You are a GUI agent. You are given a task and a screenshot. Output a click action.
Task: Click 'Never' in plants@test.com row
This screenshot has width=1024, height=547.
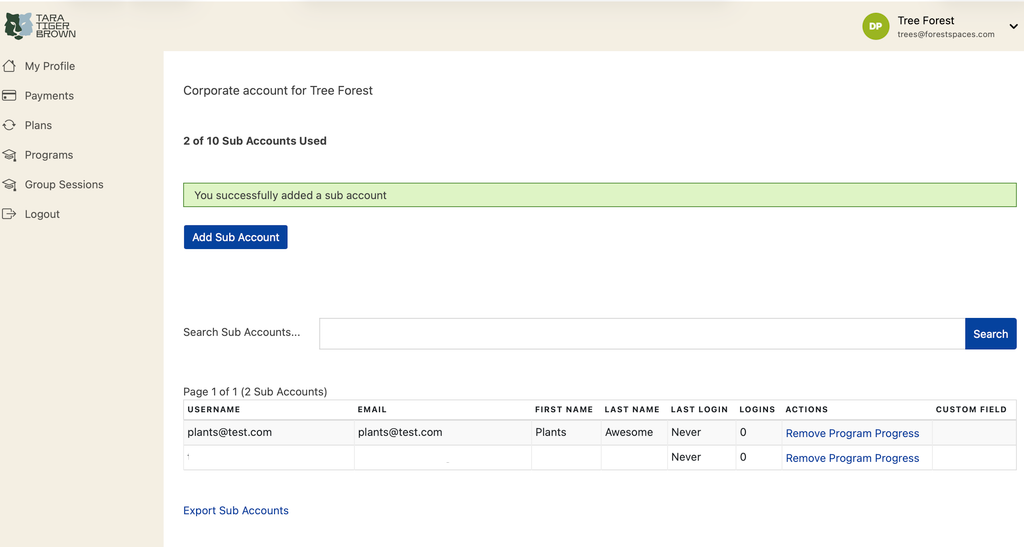(x=686, y=432)
